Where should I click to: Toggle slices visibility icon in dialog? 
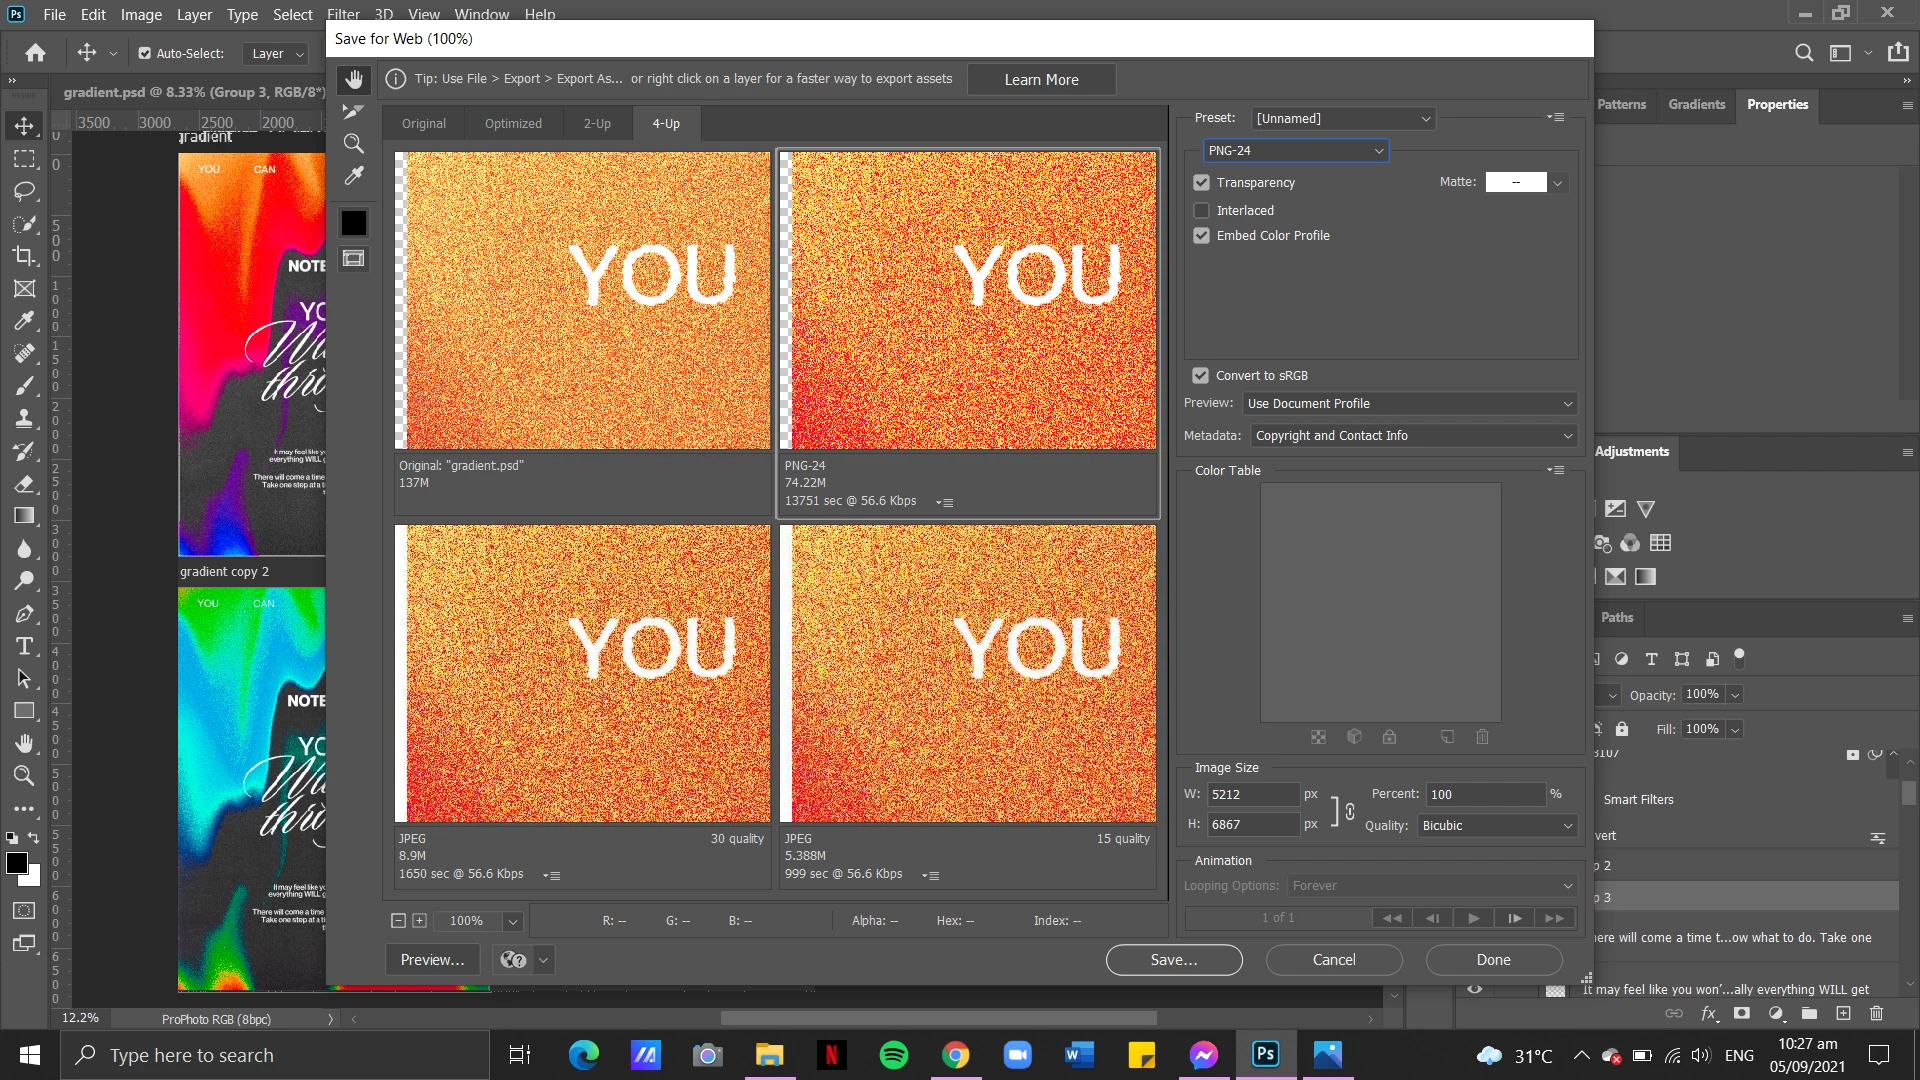click(x=354, y=259)
